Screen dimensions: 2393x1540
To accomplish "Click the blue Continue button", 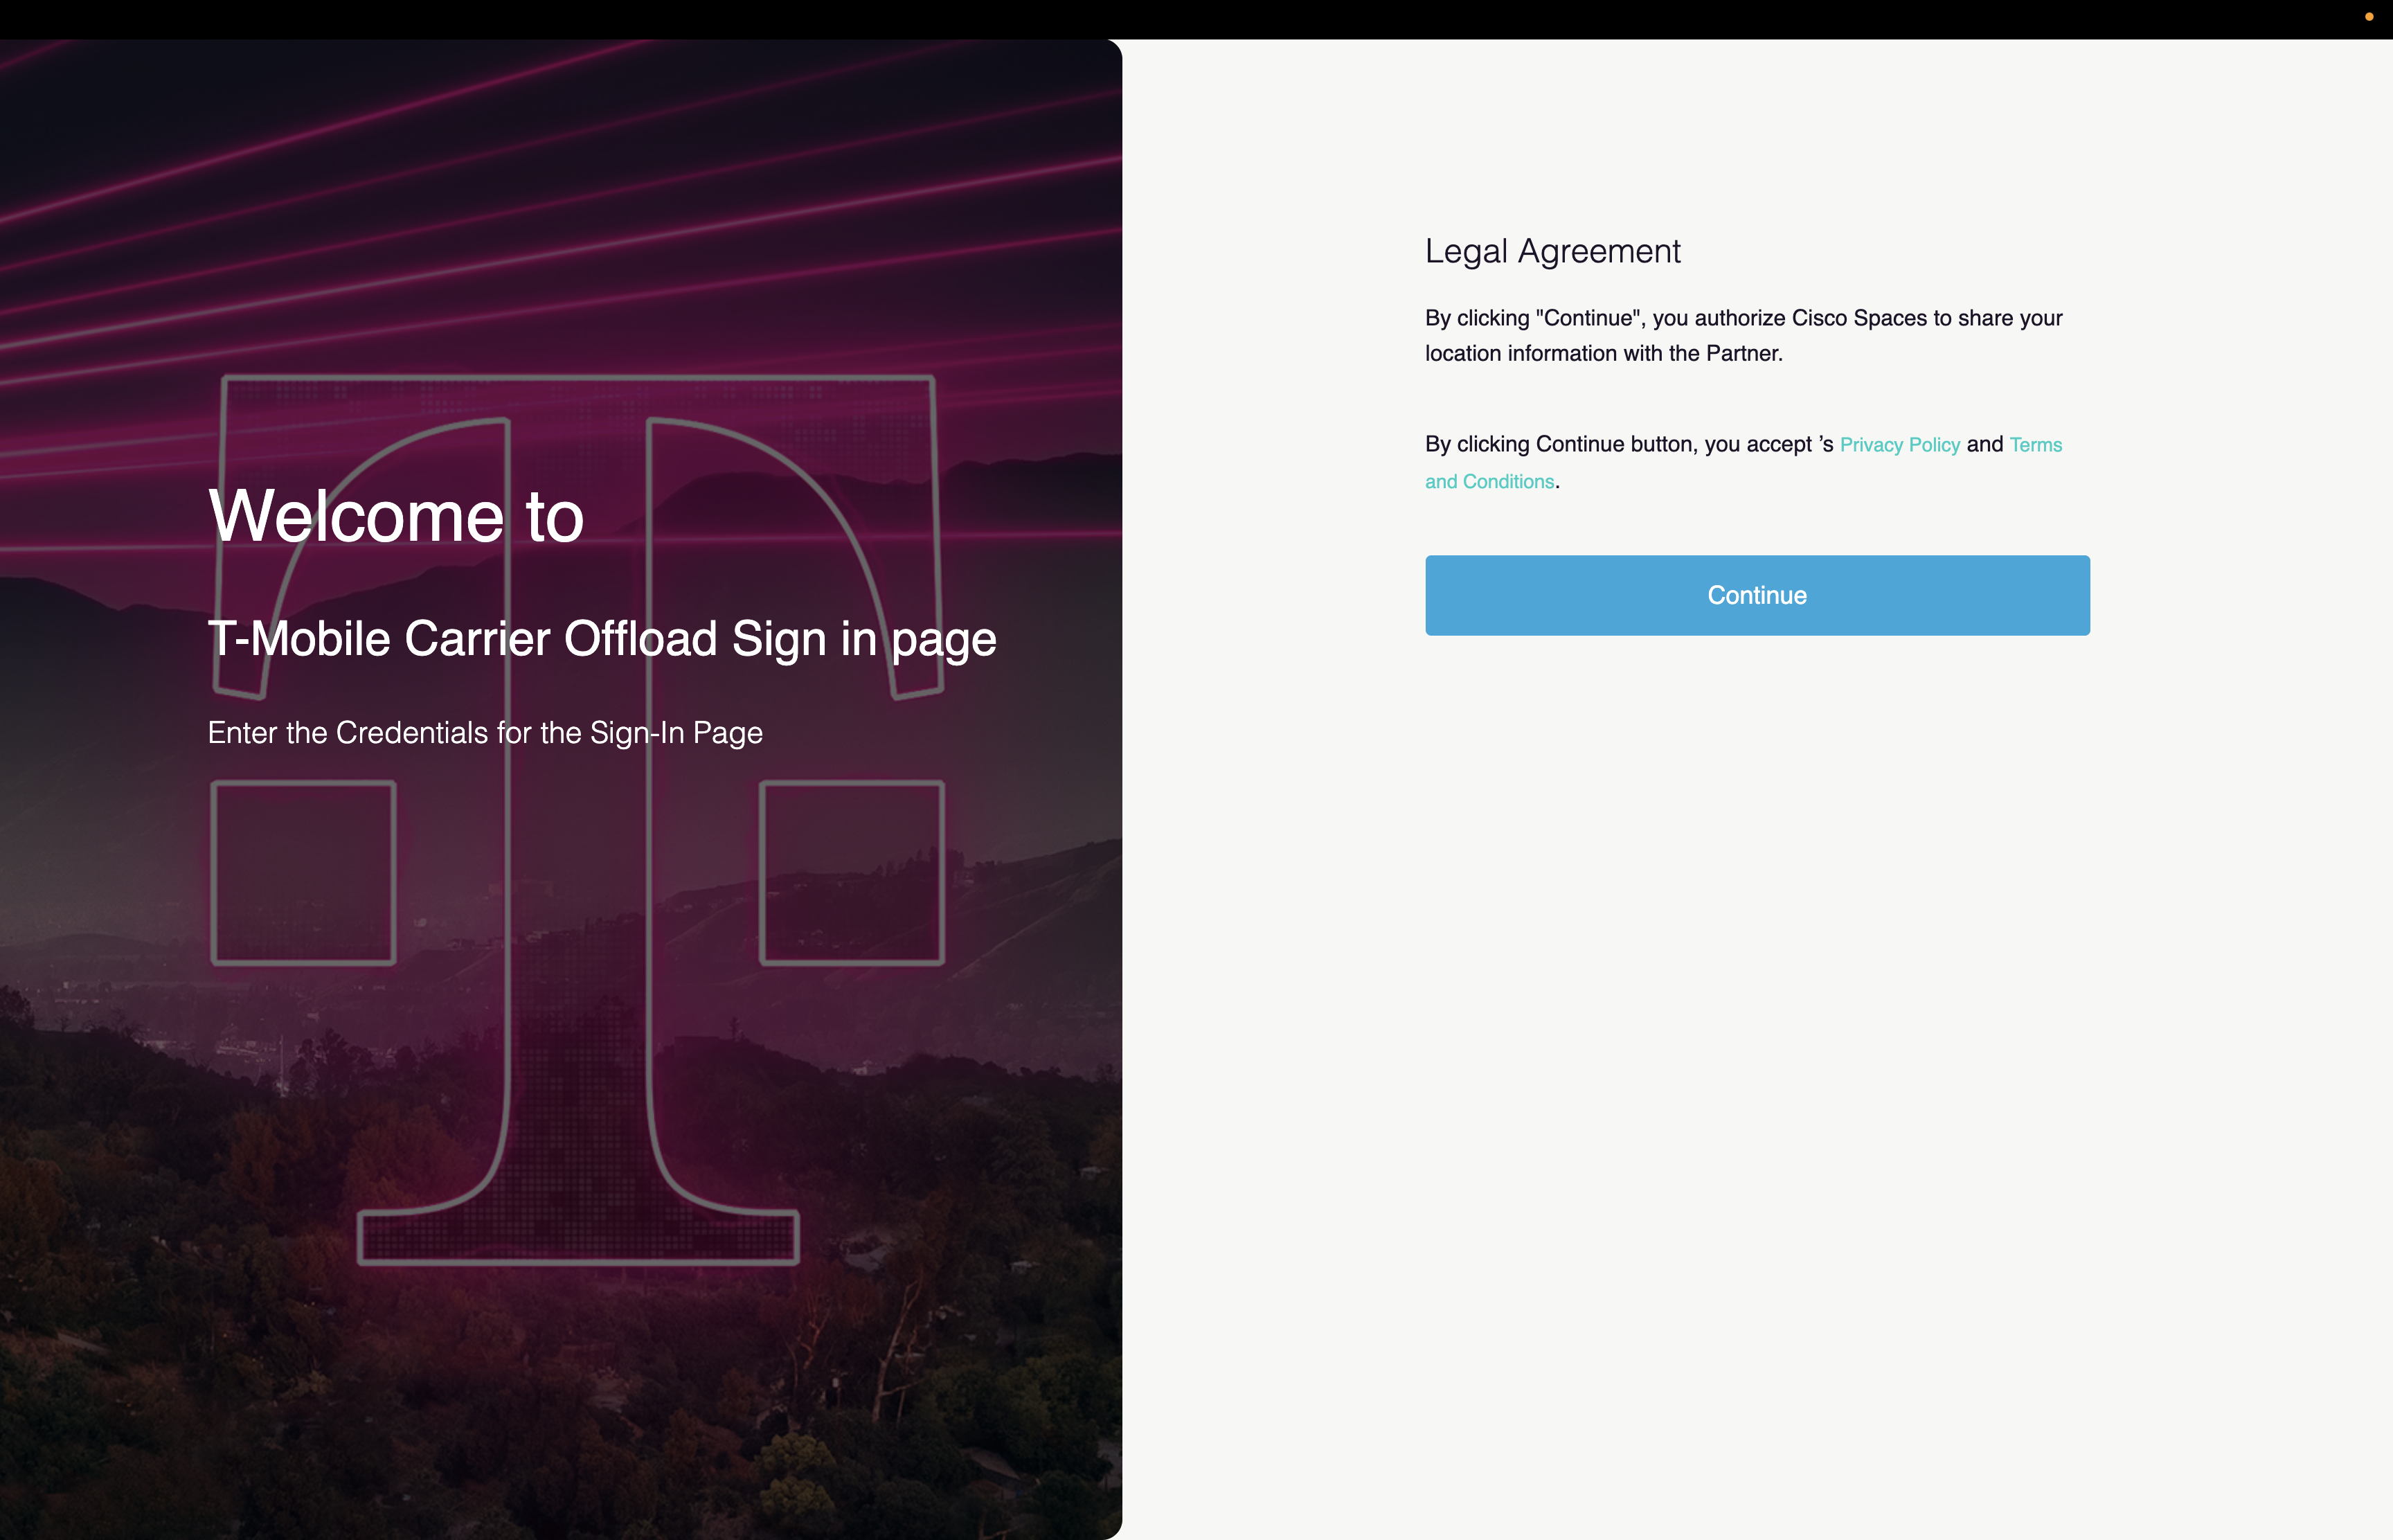I will click(x=1757, y=595).
